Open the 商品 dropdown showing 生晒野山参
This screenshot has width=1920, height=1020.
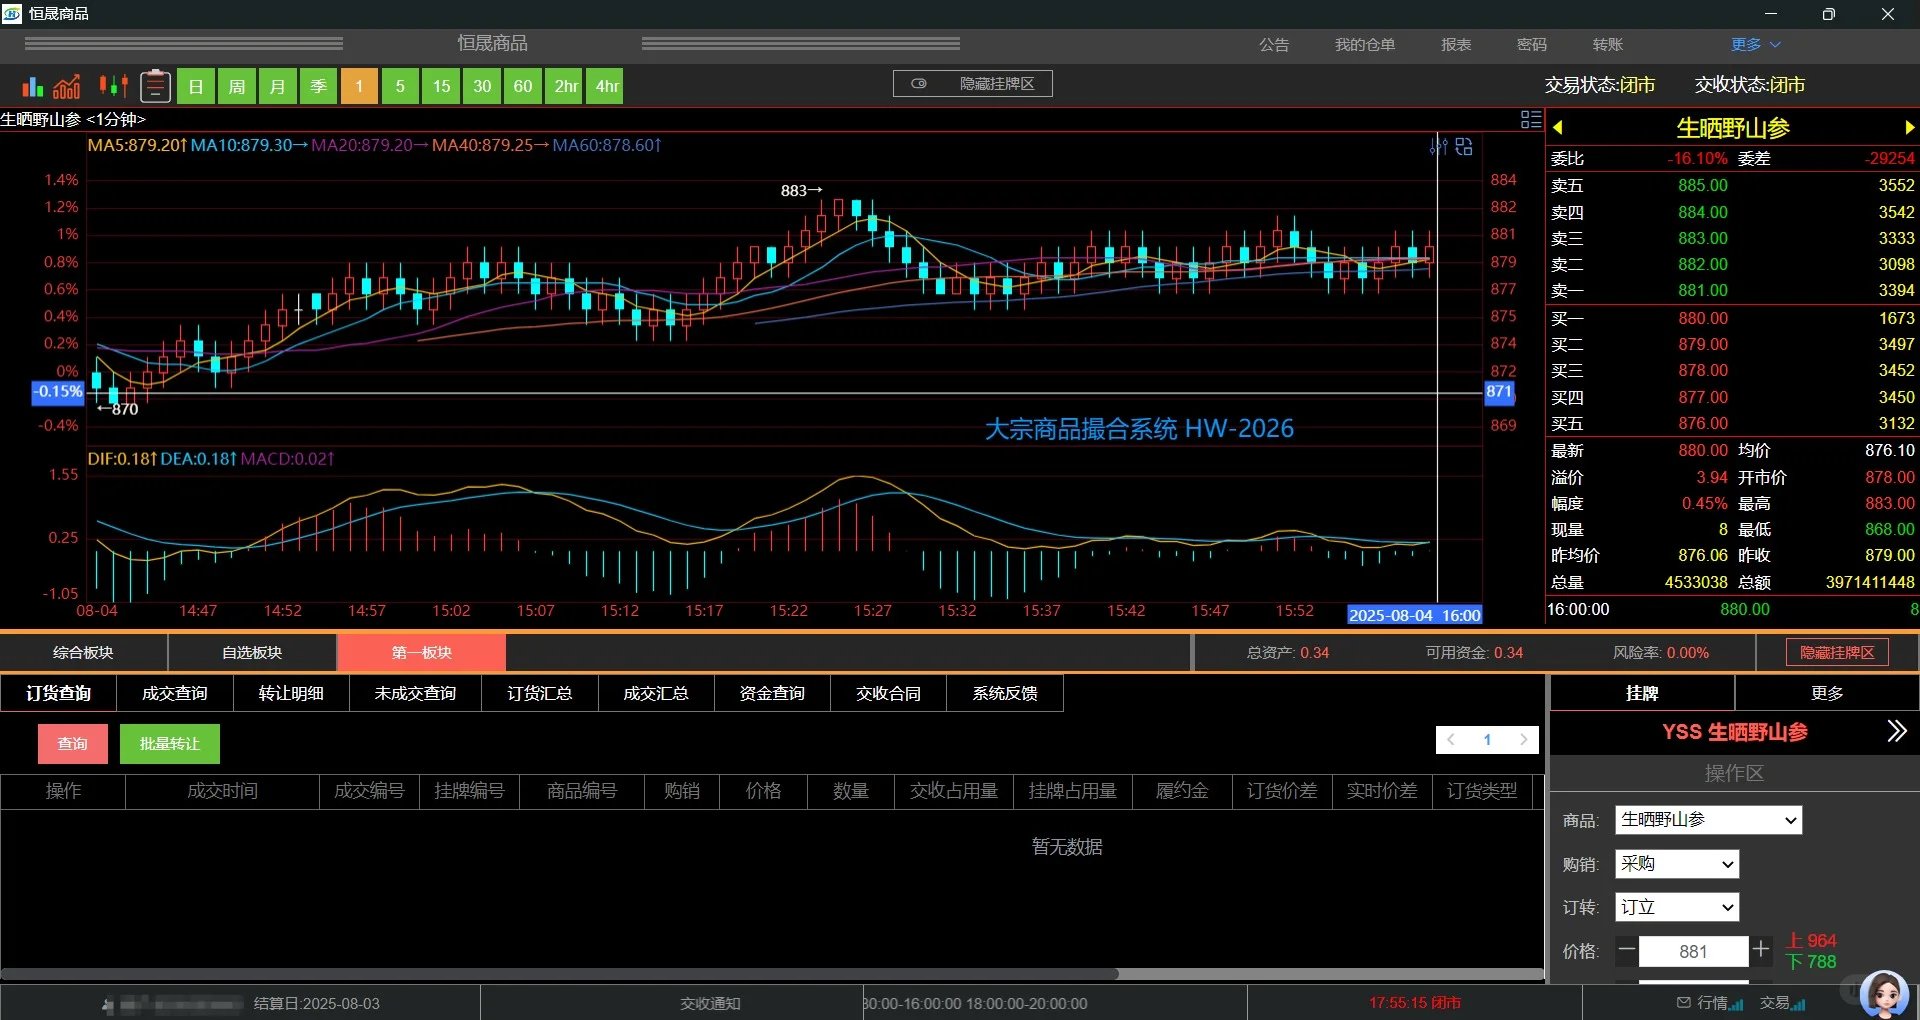[1708, 820]
